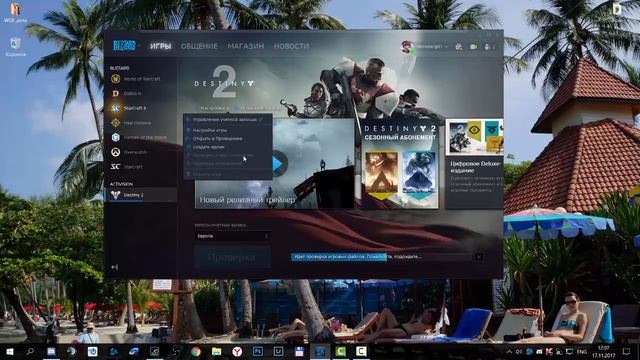This screenshot has height=360, width=640.
Task: Open taskbar search magnifier
Action: pos(30,351)
